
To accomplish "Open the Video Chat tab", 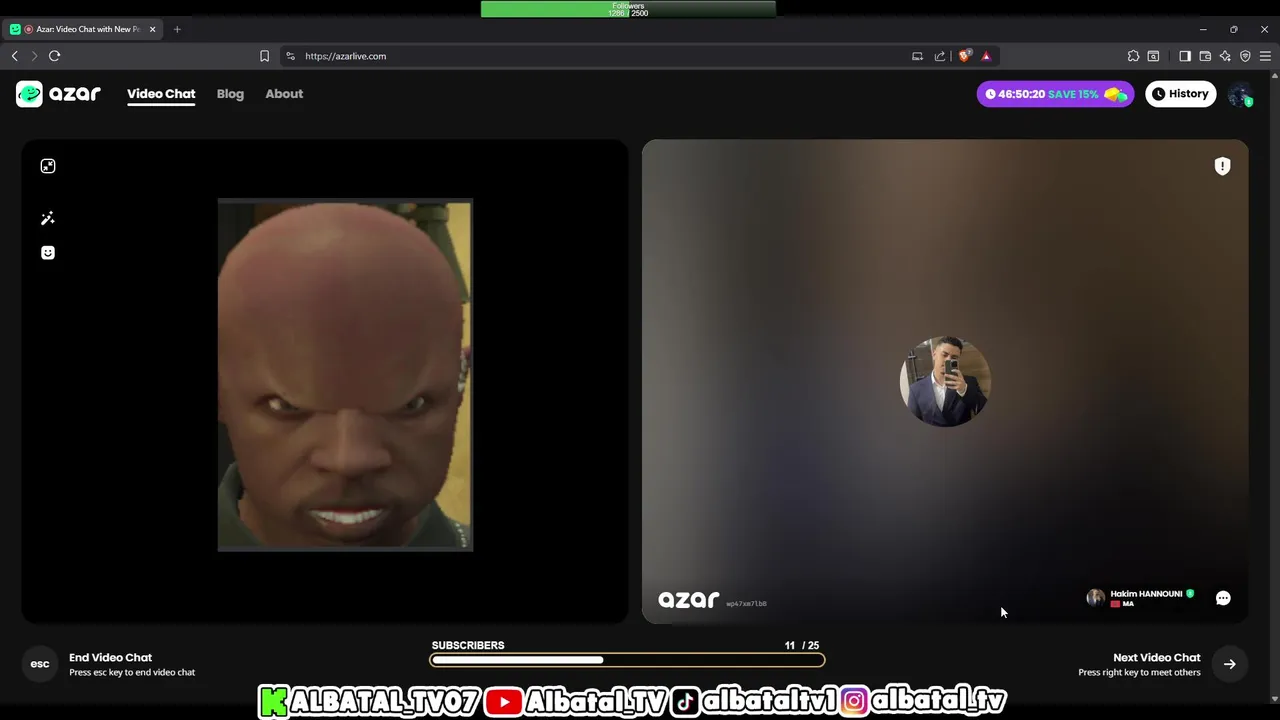I will click(x=161, y=94).
